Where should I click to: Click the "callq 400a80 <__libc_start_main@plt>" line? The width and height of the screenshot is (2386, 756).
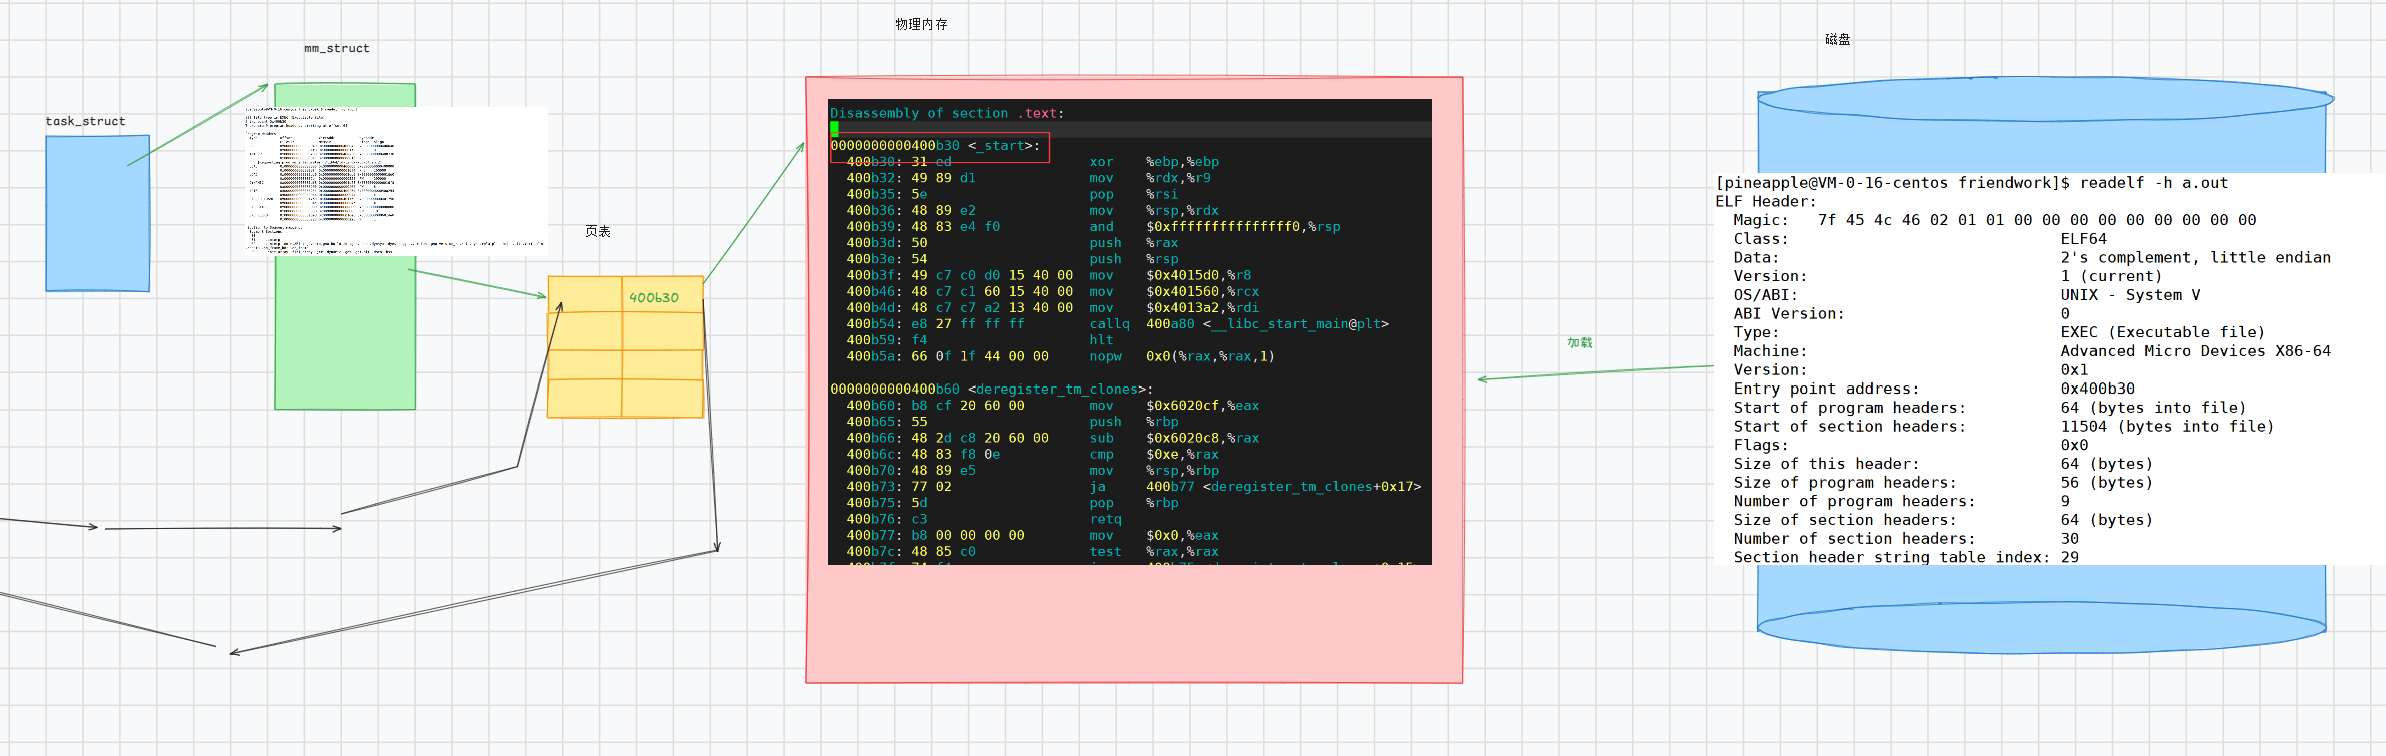(1117, 324)
